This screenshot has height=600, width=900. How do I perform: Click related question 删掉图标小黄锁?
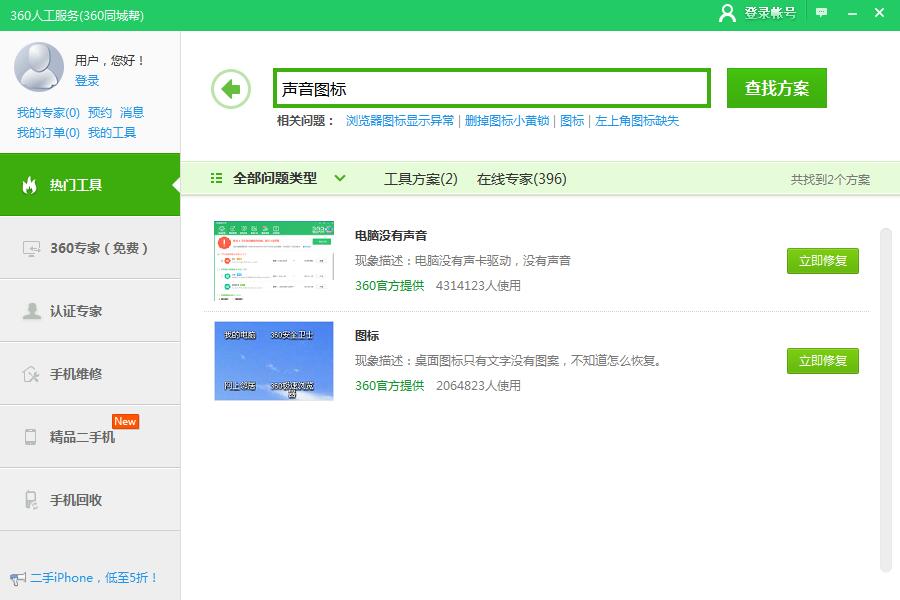point(507,121)
